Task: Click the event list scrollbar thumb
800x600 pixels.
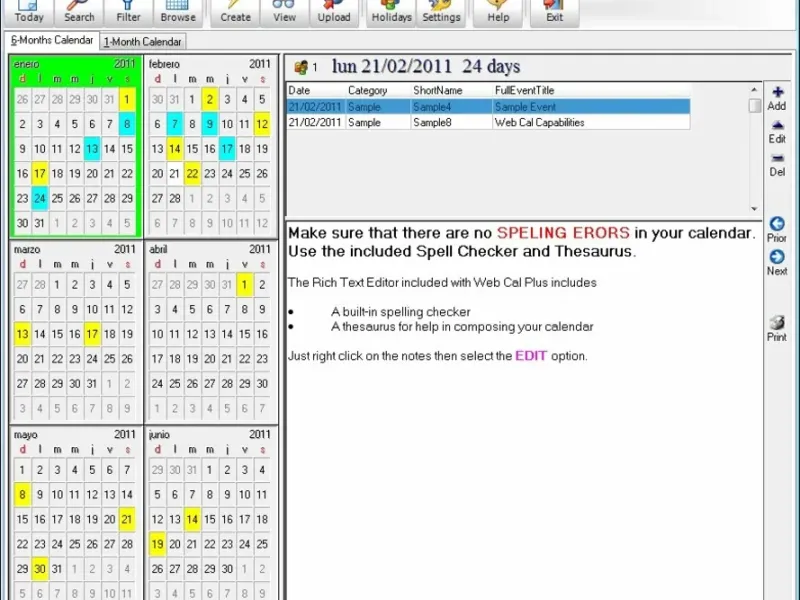Action: (754, 106)
